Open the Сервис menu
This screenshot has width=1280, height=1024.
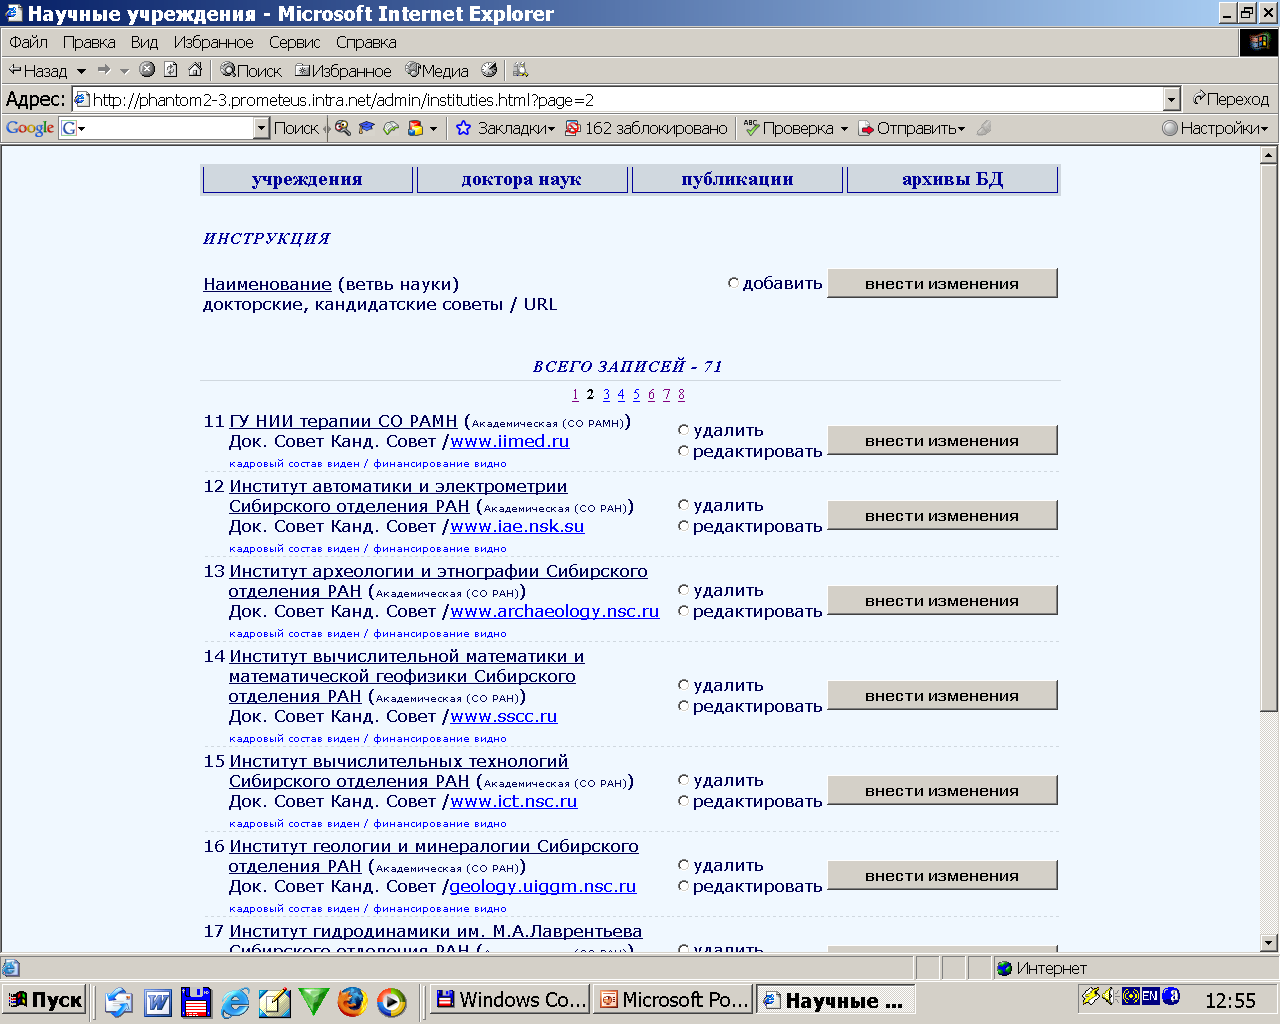294,42
